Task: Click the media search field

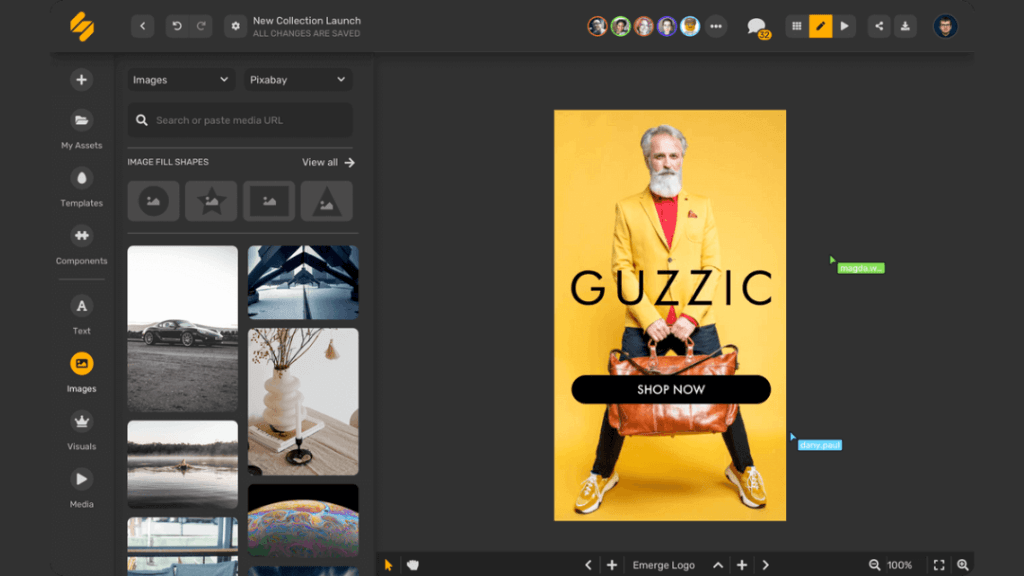Action: (x=240, y=120)
